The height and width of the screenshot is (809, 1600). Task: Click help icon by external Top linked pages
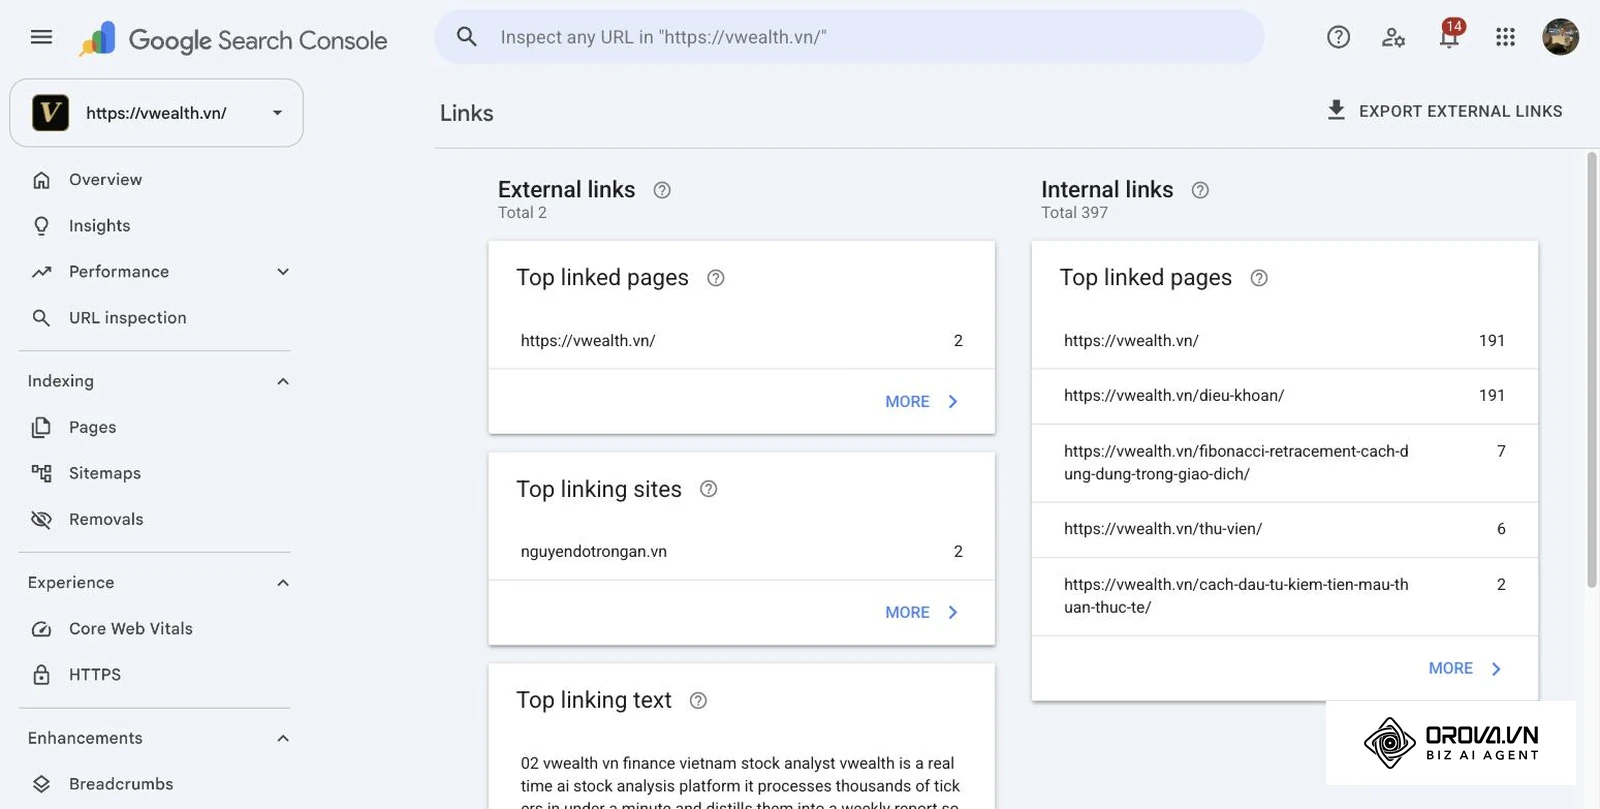click(x=715, y=278)
